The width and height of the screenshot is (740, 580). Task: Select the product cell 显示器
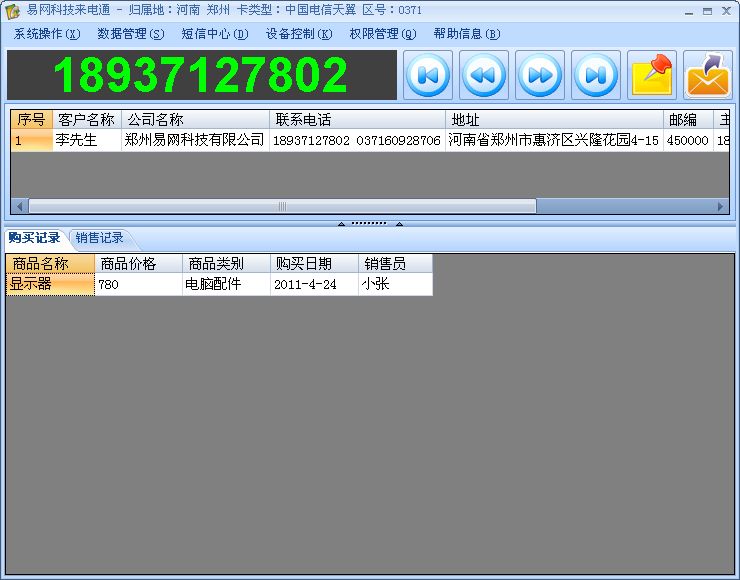click(x=50, y=284)
